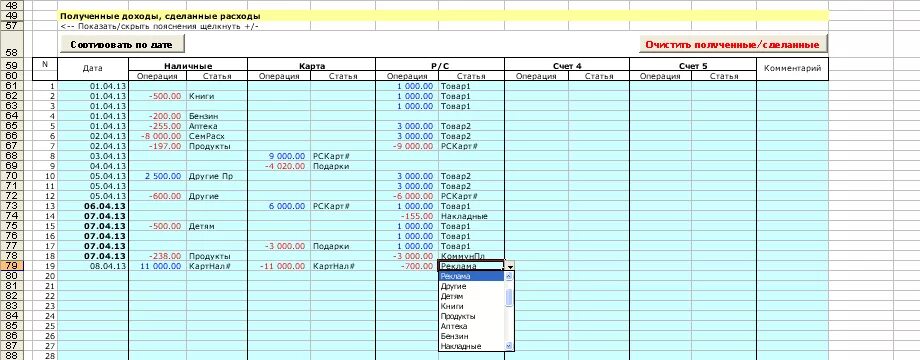920x360 pixels.
Task: Click the 'Операция' subheader under Наличные
Action: point(157,76)
